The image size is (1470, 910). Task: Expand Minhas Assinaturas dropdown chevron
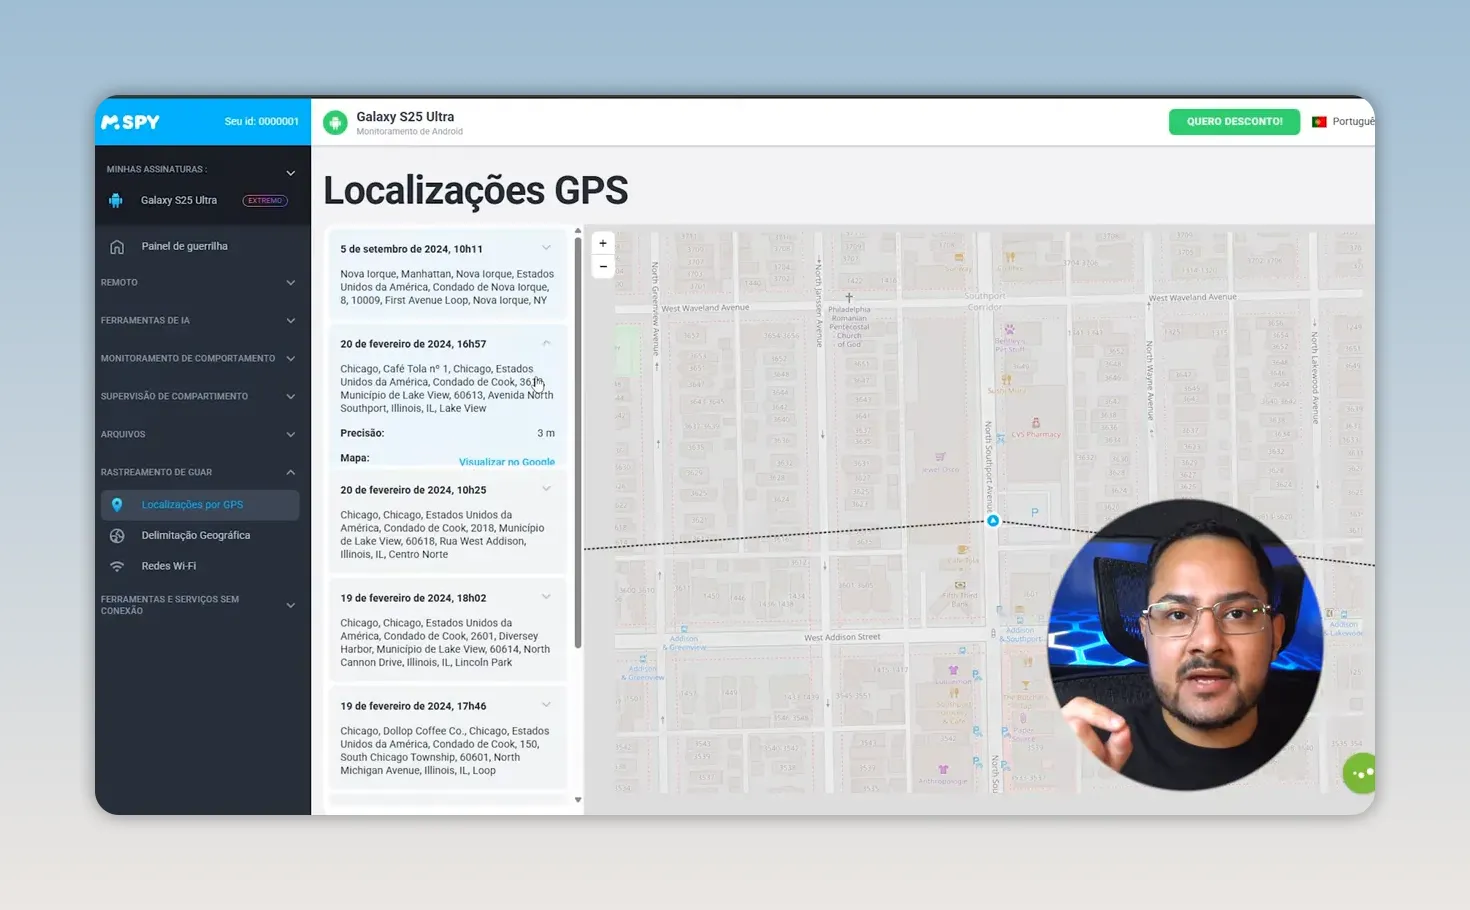click(291, 173)
